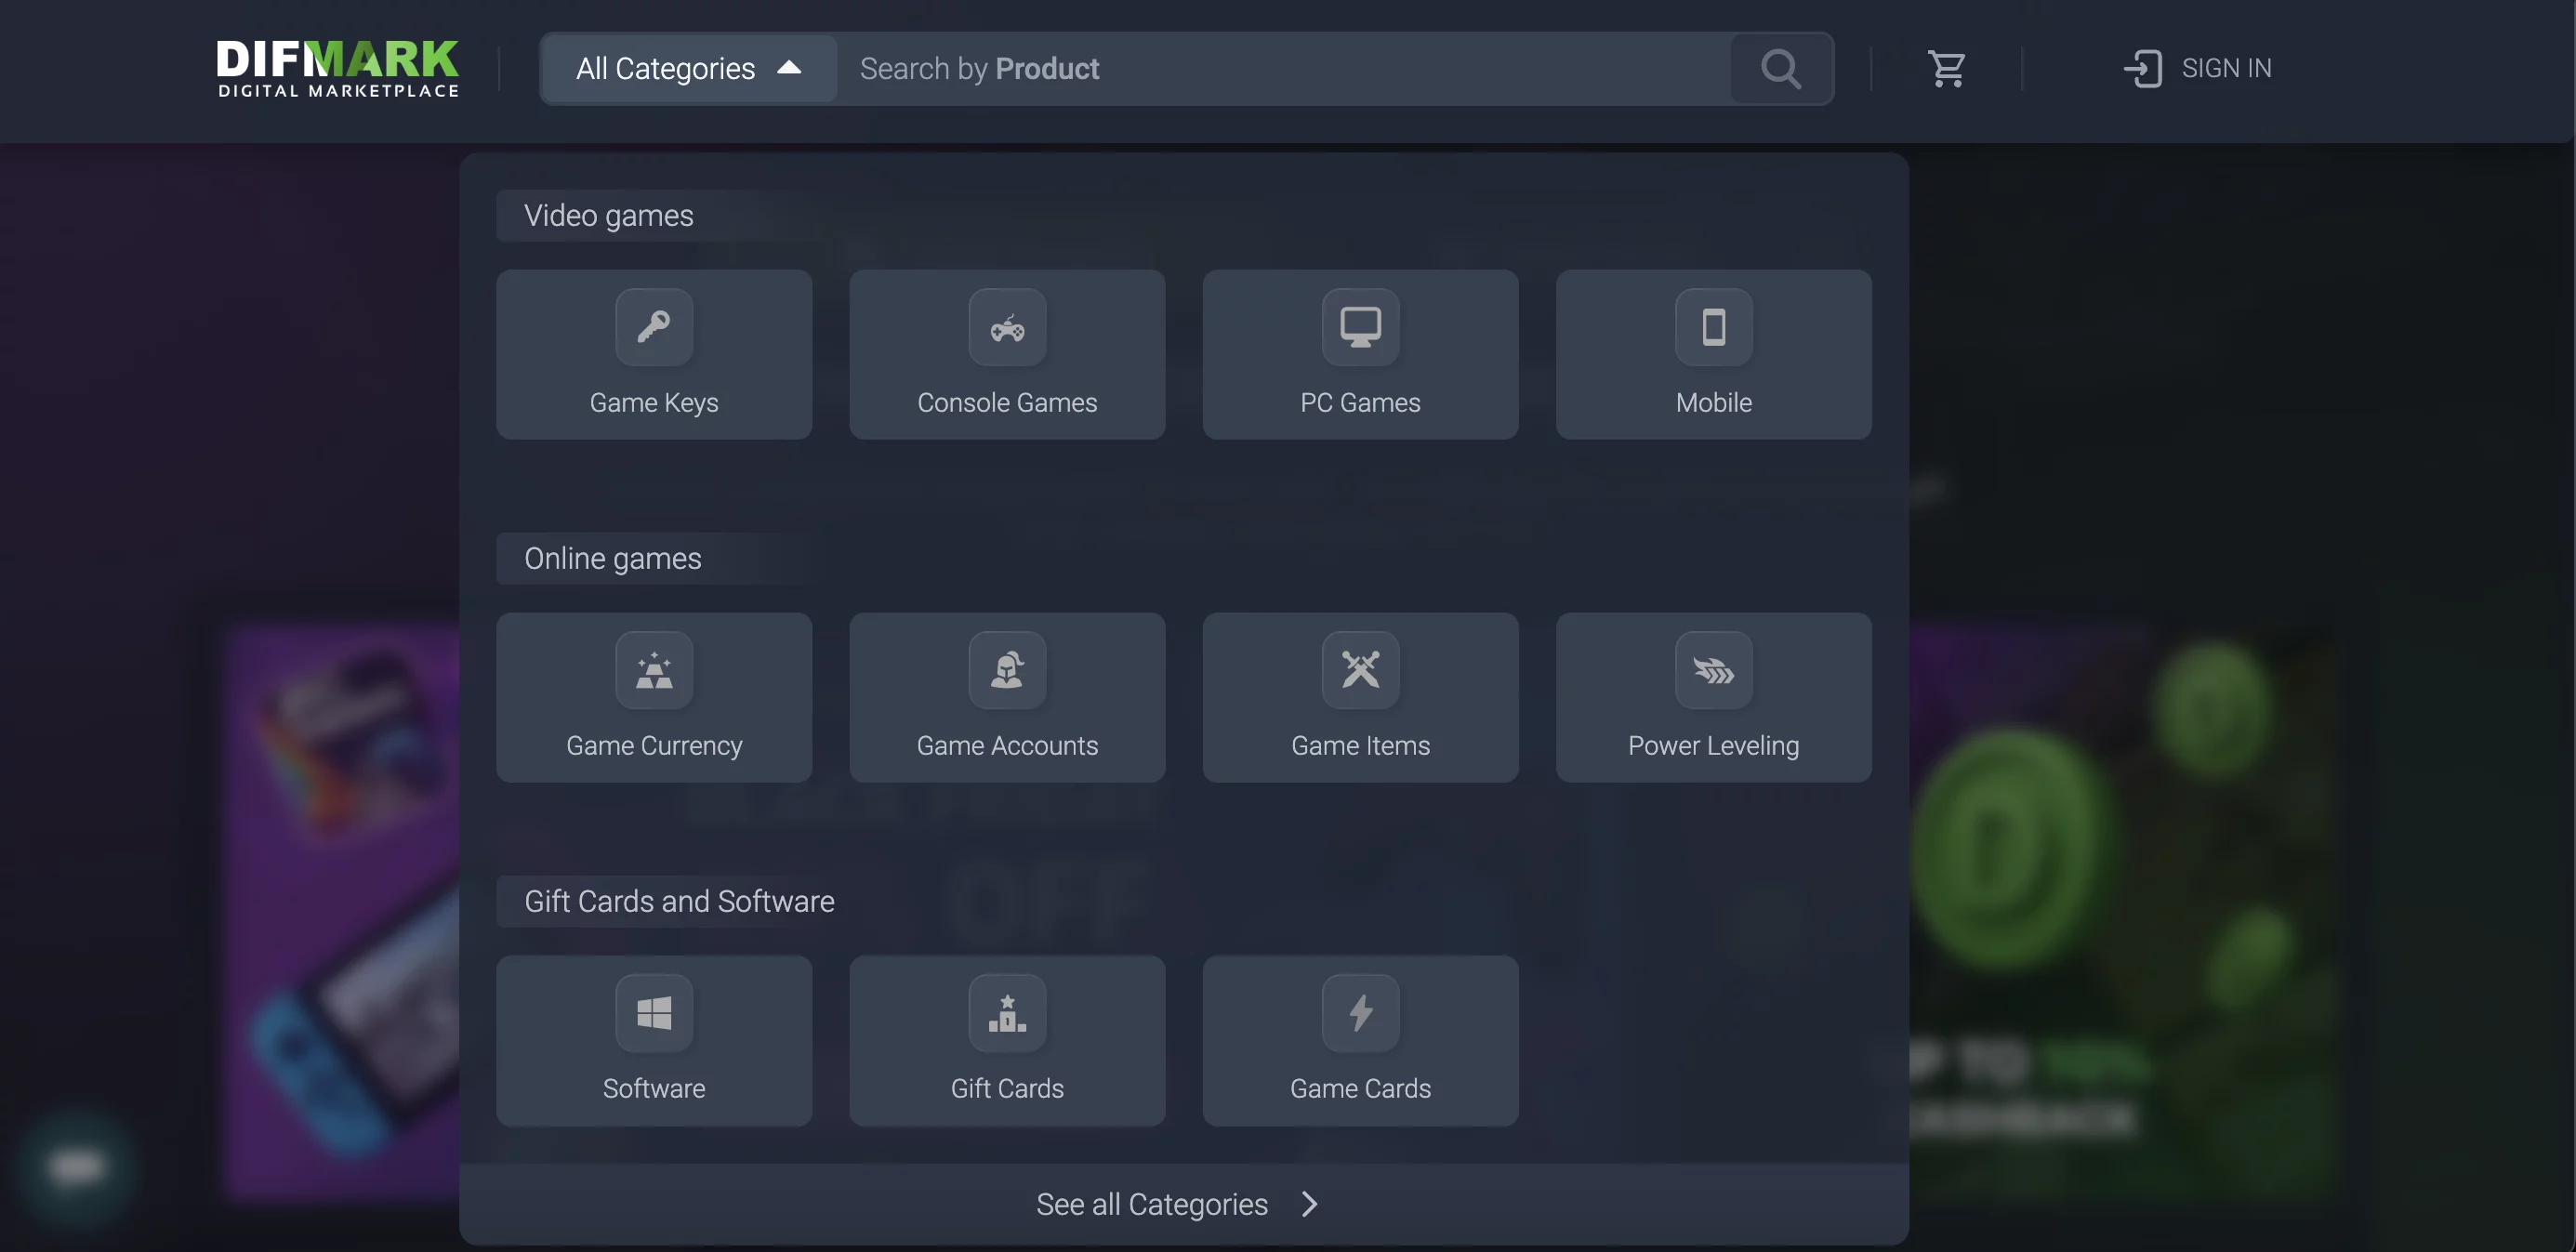Image resolution: width=2576 pixels, height=1252 pixels.
Task: Open Console Games gamepad icon
Action: (1007, 327)
